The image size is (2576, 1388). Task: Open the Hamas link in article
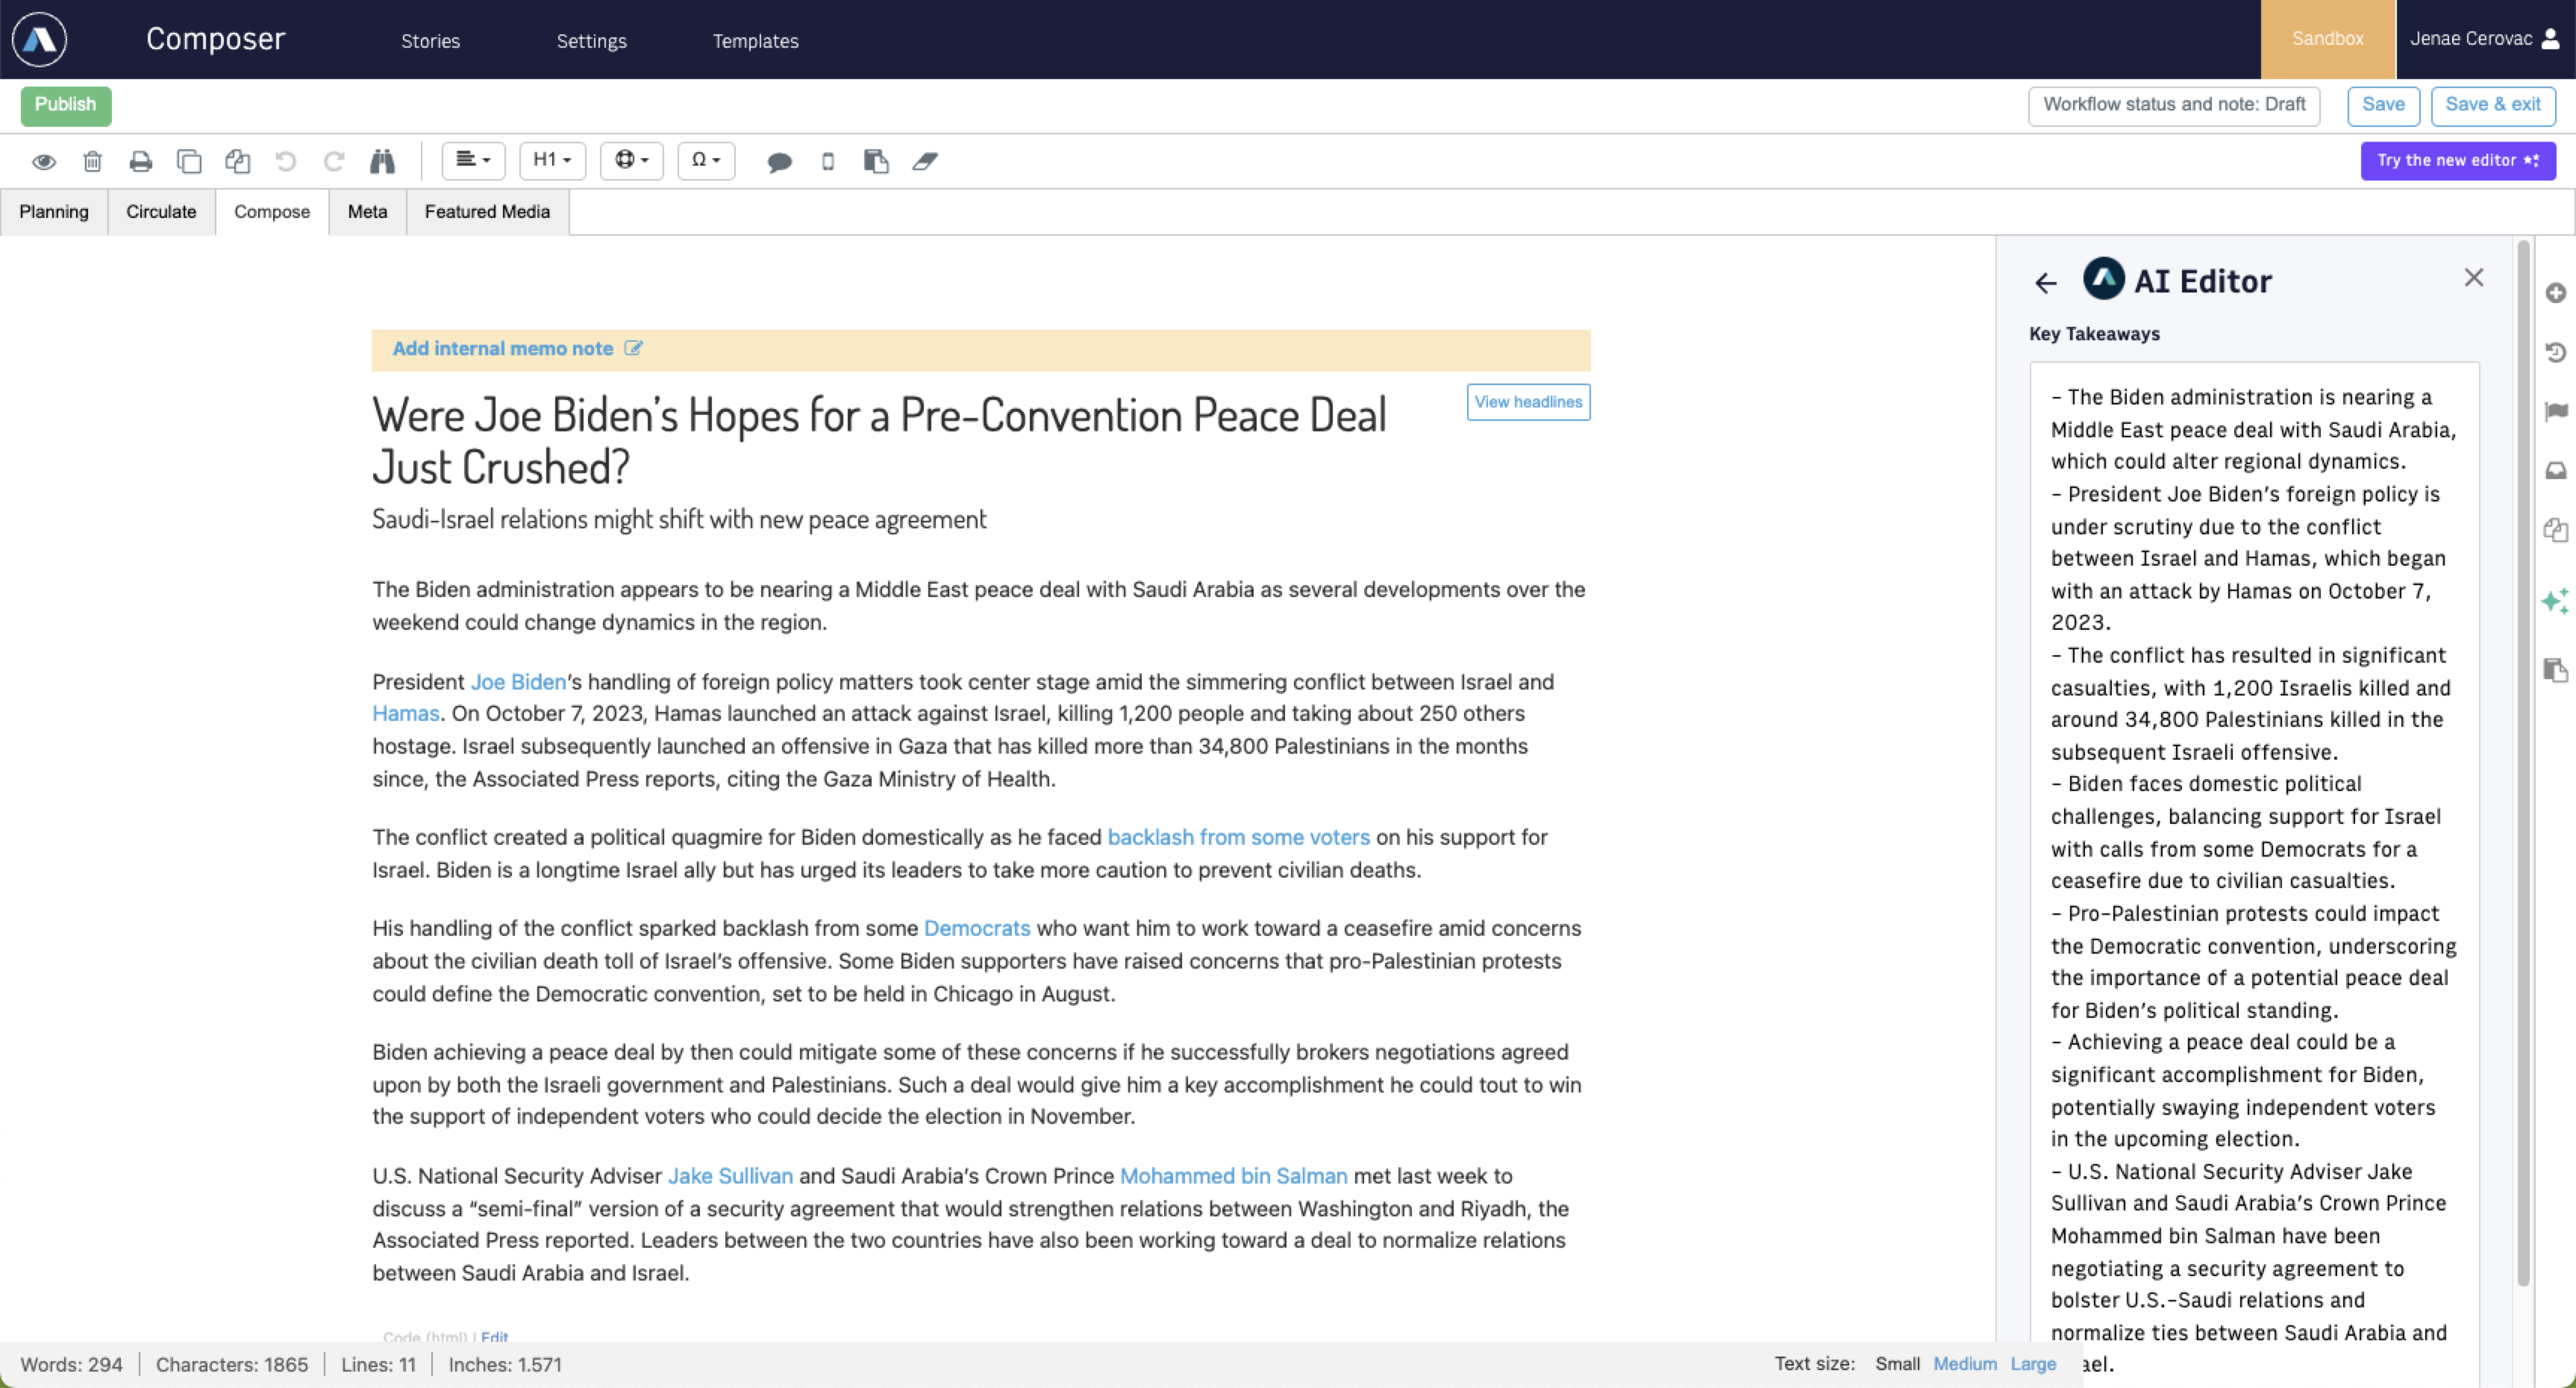[x=406, y=714]
